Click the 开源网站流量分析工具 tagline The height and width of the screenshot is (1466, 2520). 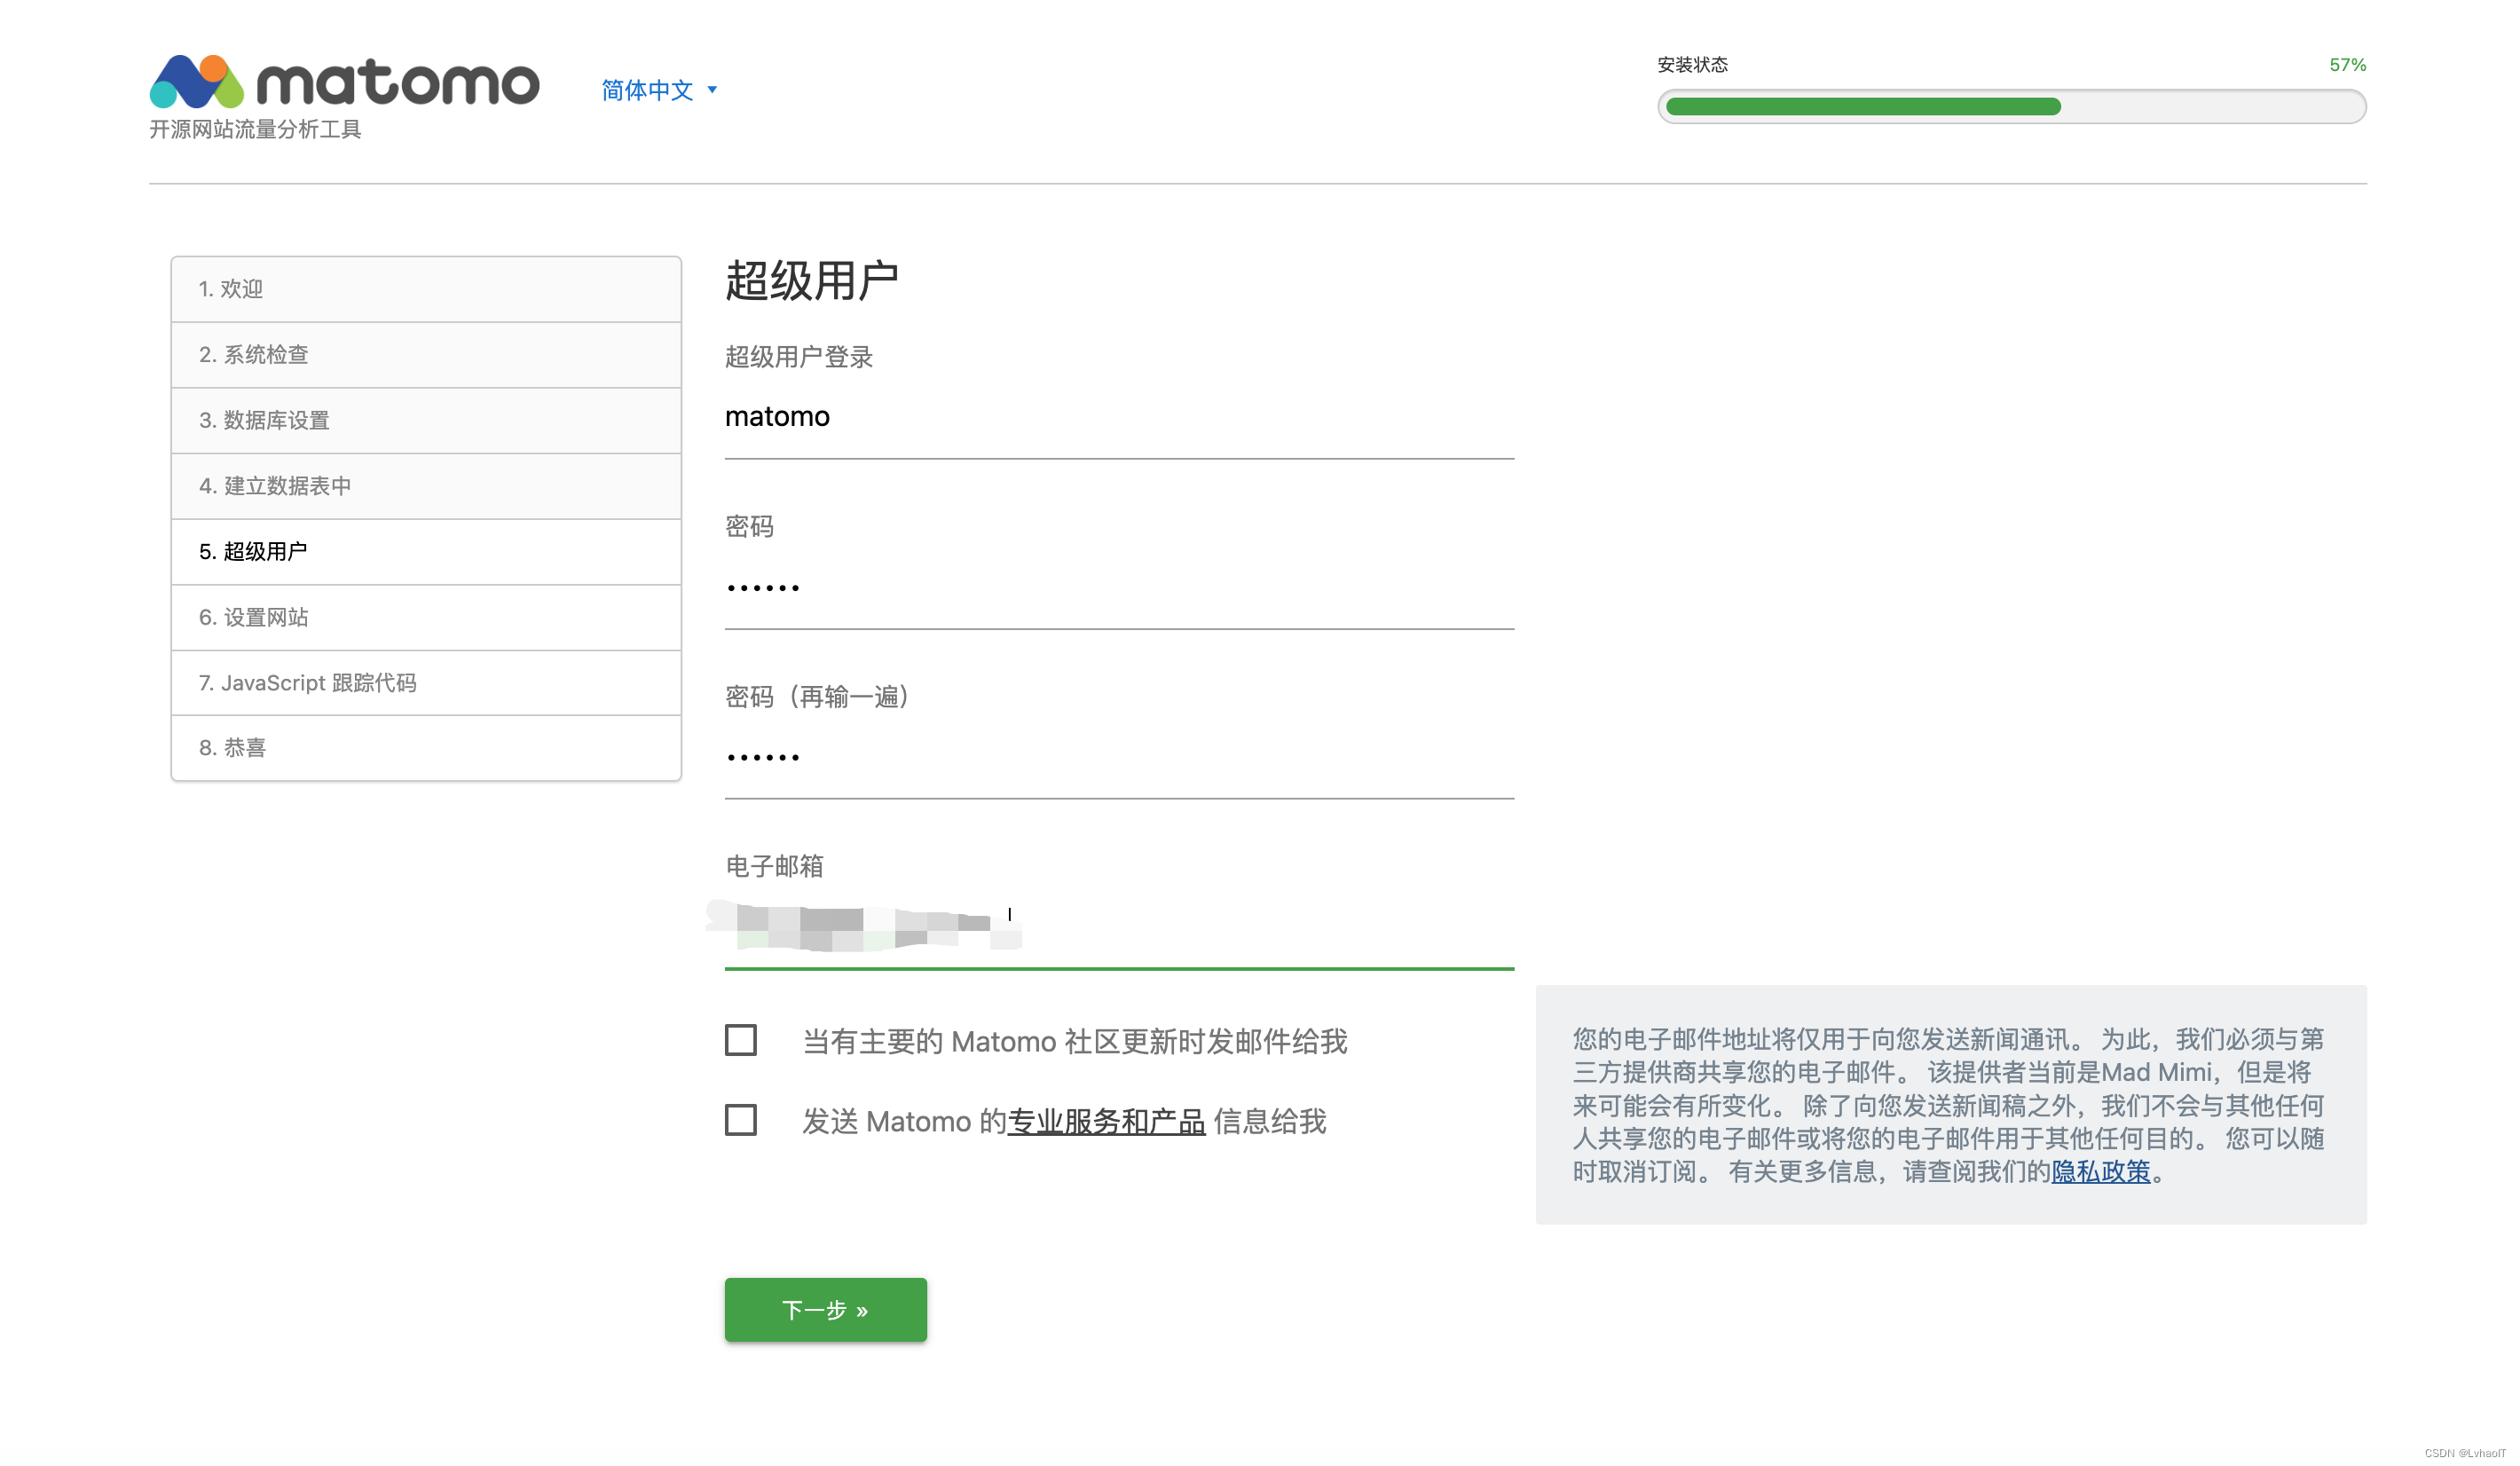click(x=255, y=130)
